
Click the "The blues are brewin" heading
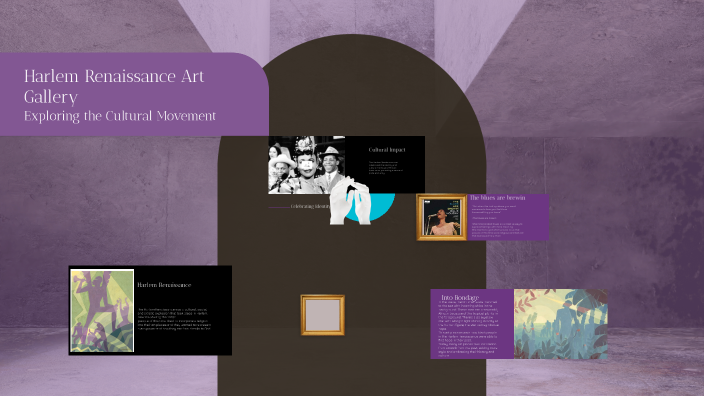coord(497,198)
